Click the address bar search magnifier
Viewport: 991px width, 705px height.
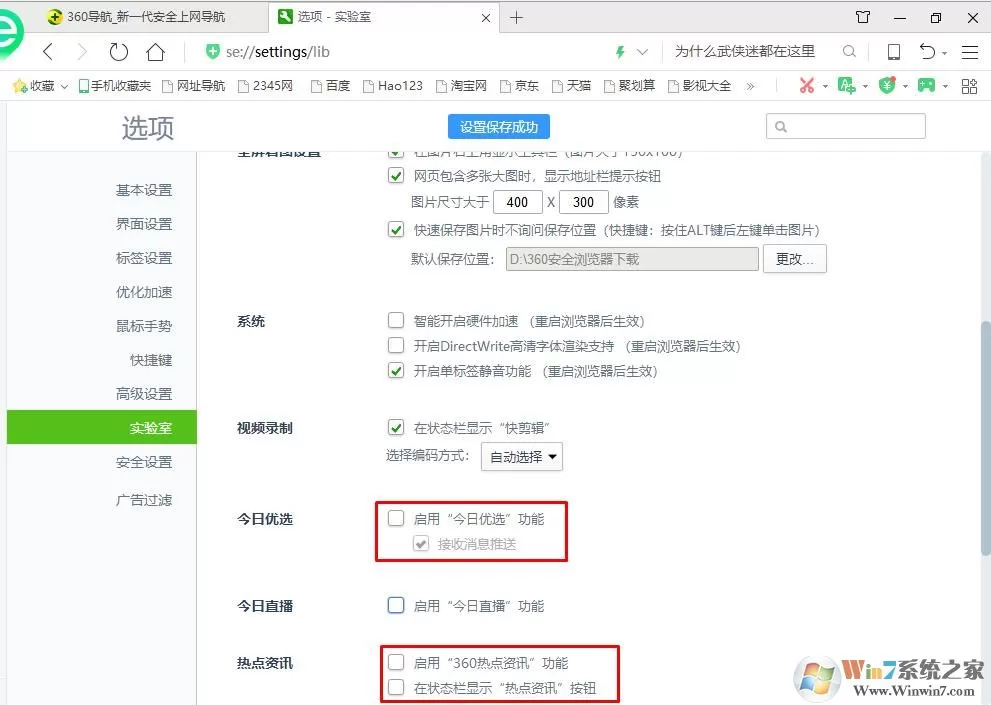point(849,52)
